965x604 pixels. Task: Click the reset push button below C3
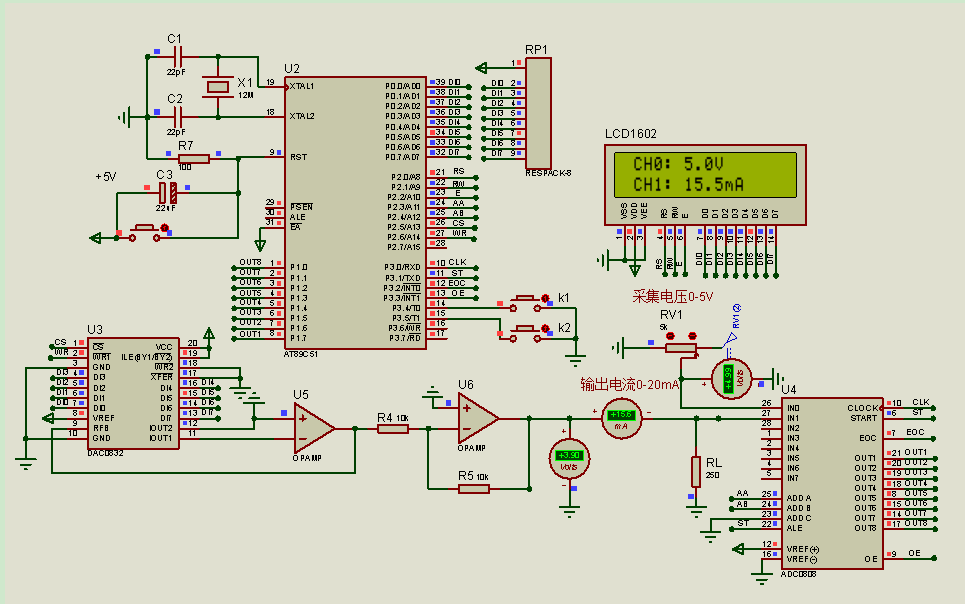tap(144, 233)
